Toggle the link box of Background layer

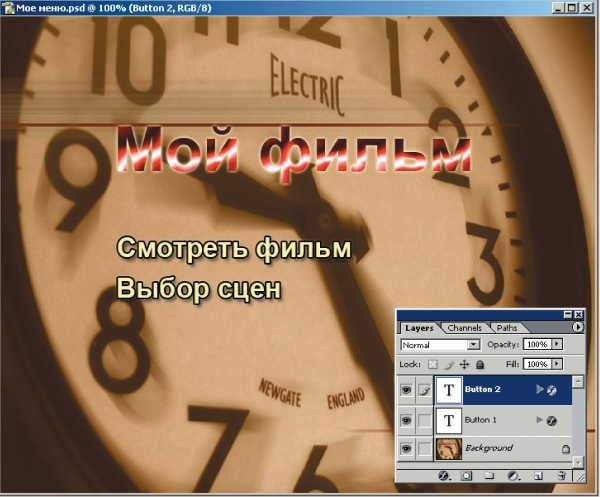coord(424,448)
